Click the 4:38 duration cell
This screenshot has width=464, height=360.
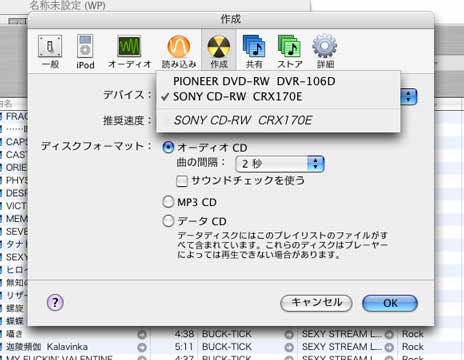click(184, 334)
